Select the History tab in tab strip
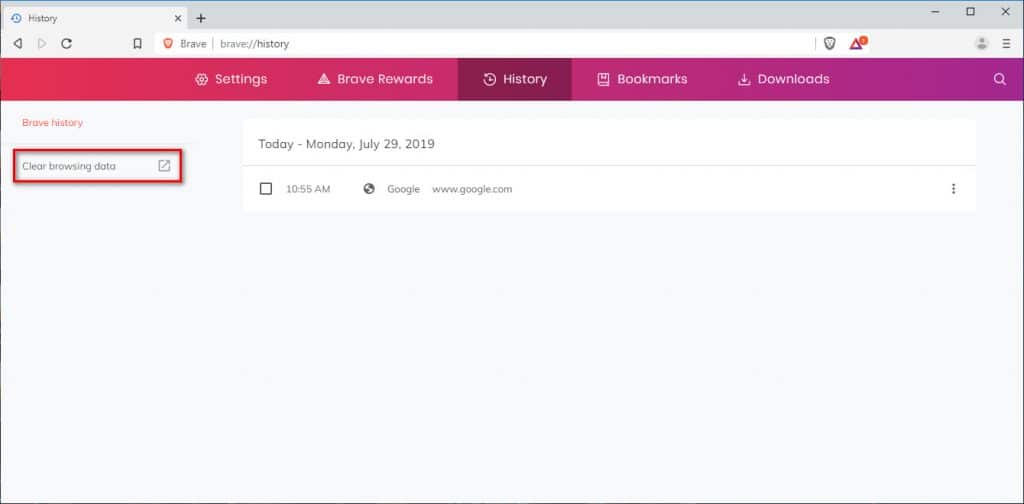Viewport: 1024px width, 504px height. 93,18
